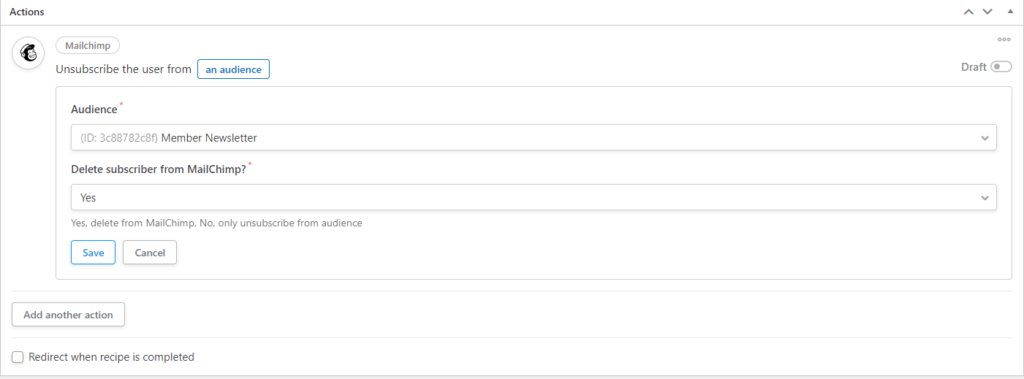Save the Mailchimp action settings
This screenshot has width=1024, height=379.
click(x=93, y=253)
